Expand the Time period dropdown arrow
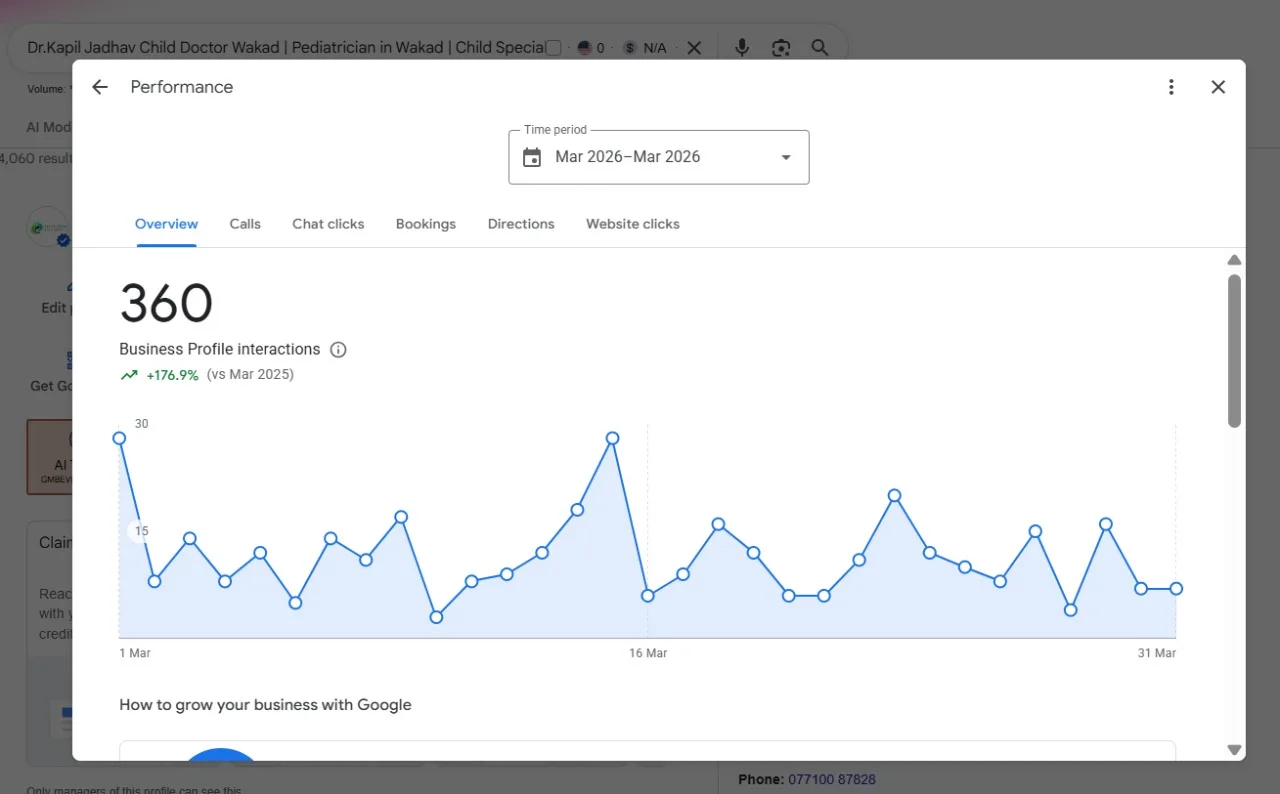 (x=786, y=157)
